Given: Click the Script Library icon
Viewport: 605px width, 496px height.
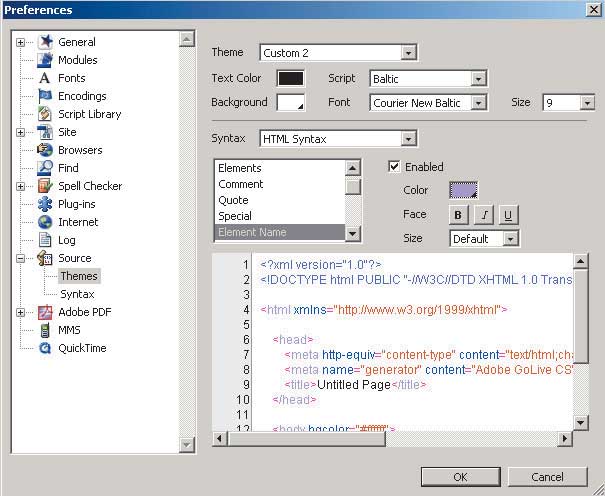Looking at the screenshot, I should 45,114.
